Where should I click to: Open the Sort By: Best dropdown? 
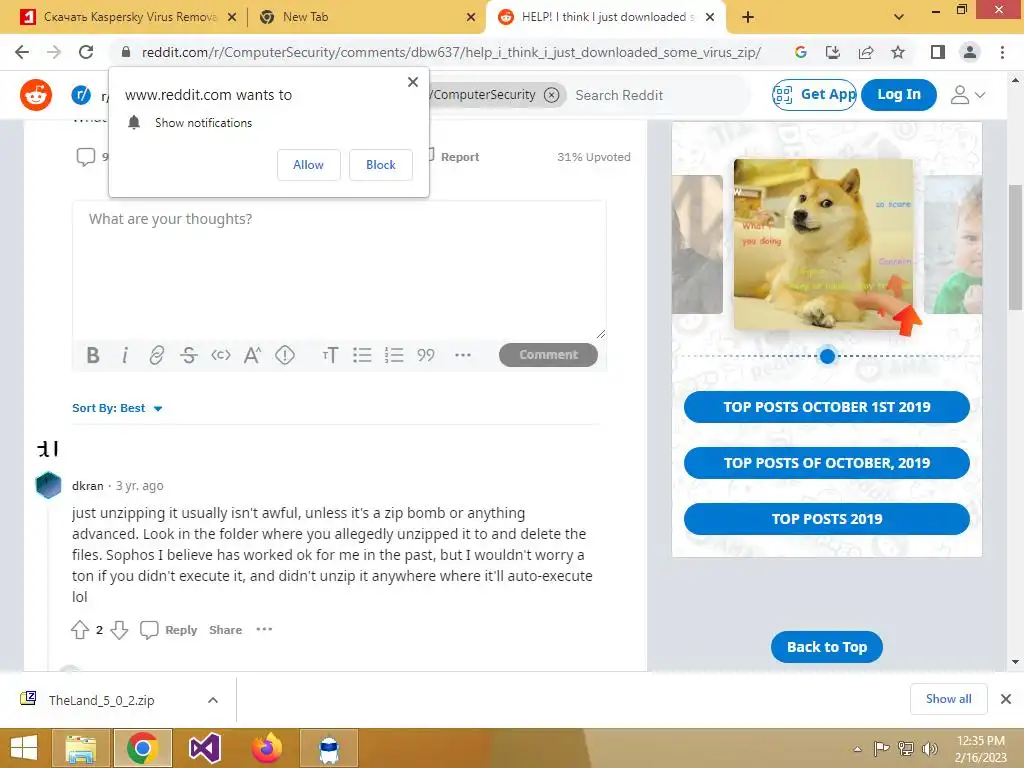[117, 408]
